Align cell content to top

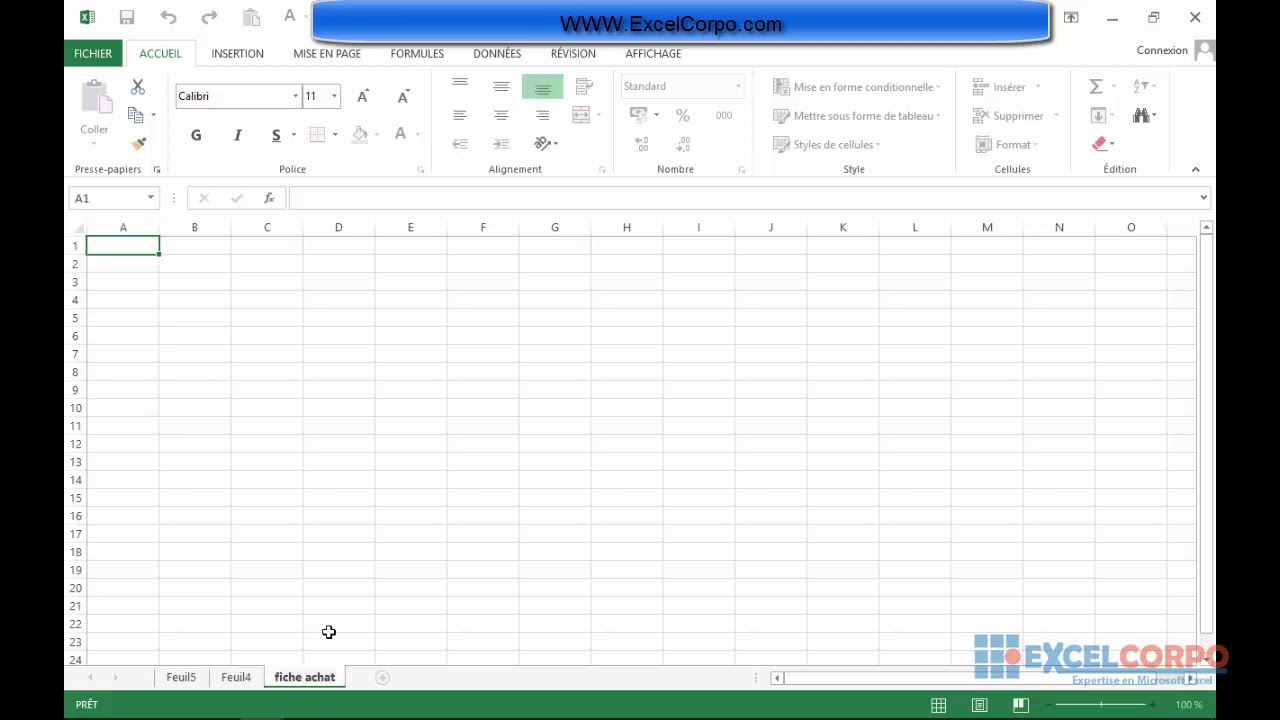(460, 86)
